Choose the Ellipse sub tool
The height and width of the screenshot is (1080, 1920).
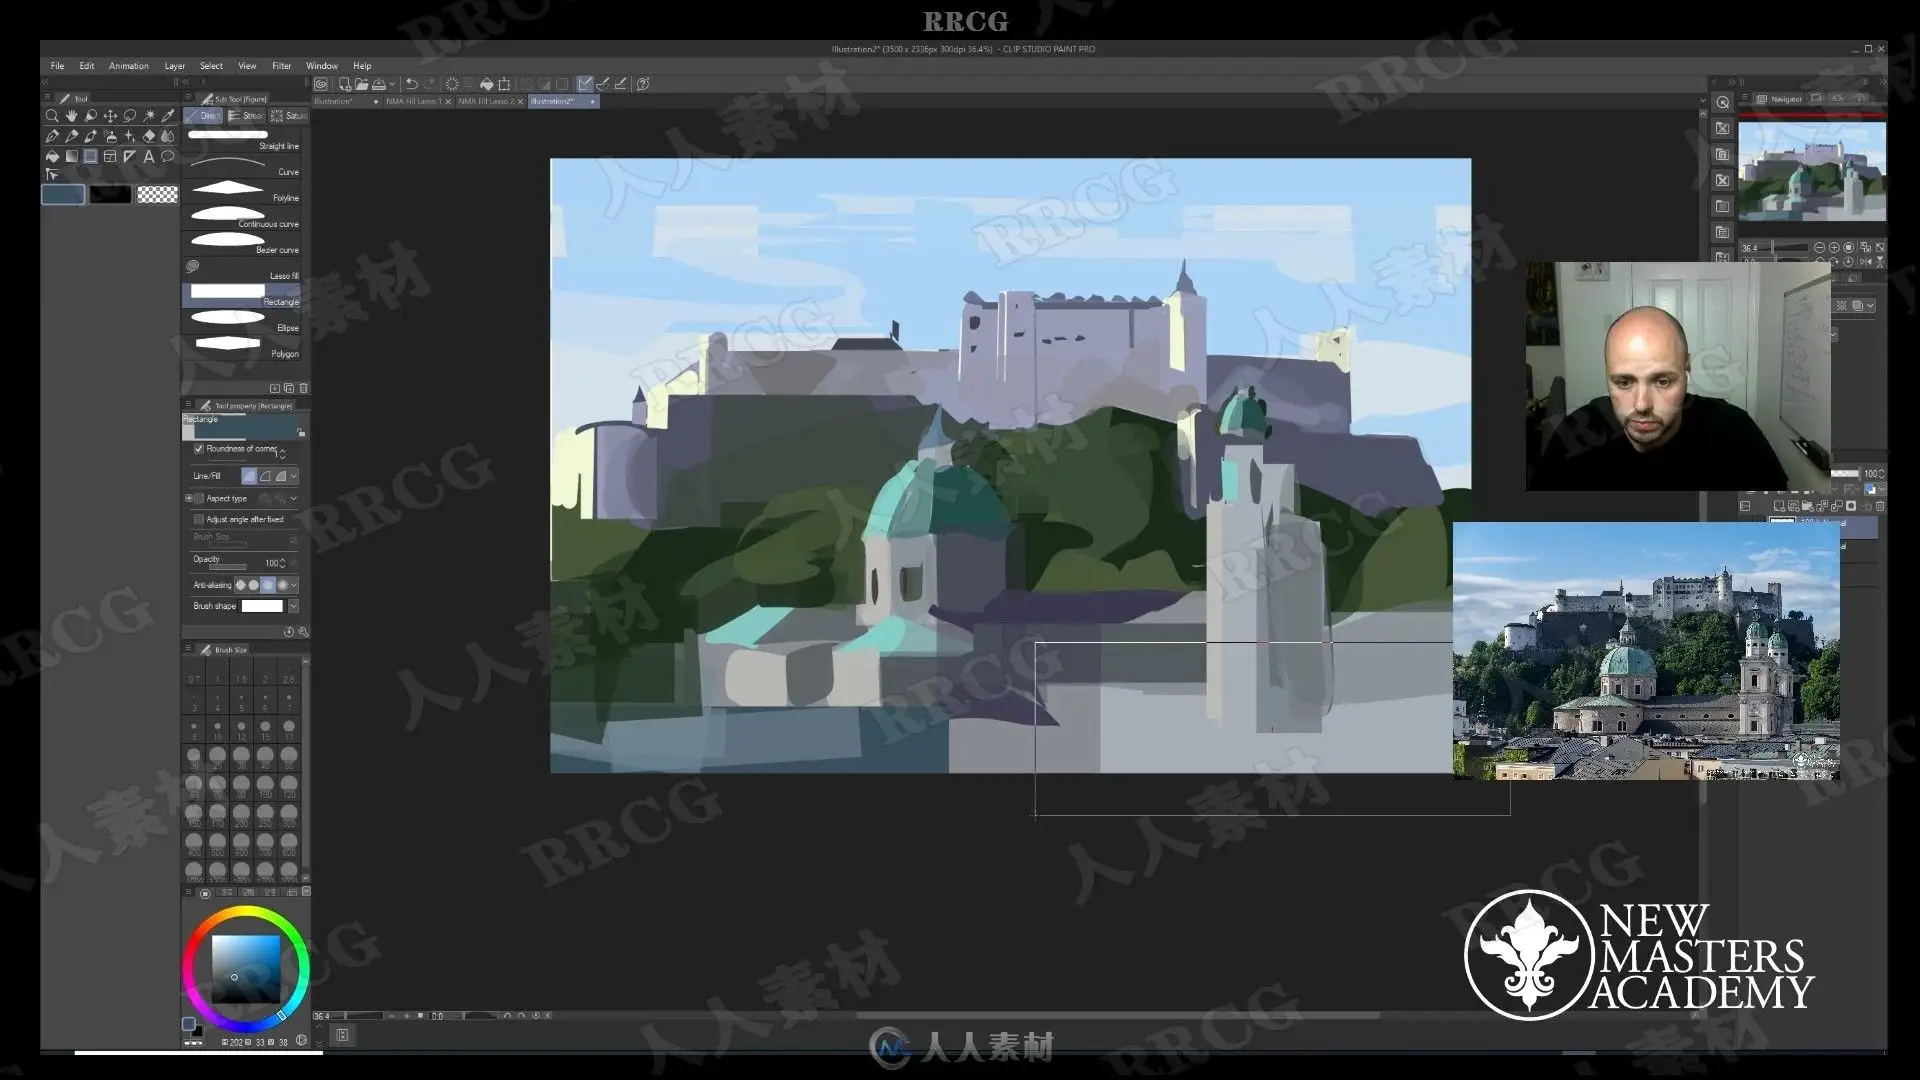tap(241, 320)
